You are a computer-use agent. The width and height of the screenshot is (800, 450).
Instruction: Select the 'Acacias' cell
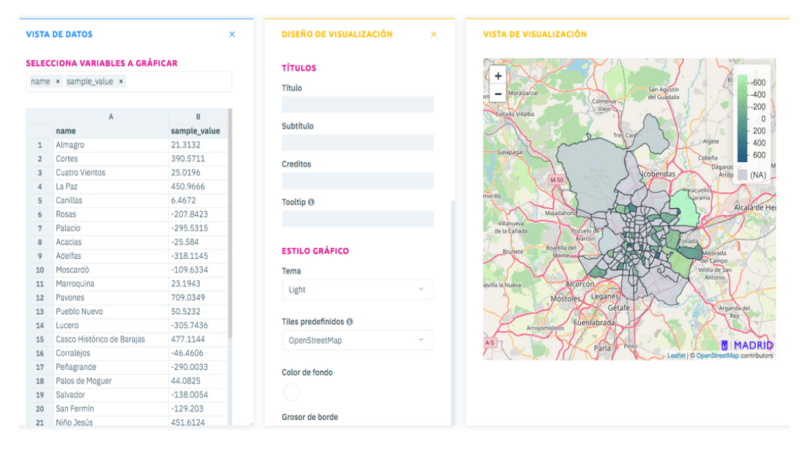pos(111,242)
